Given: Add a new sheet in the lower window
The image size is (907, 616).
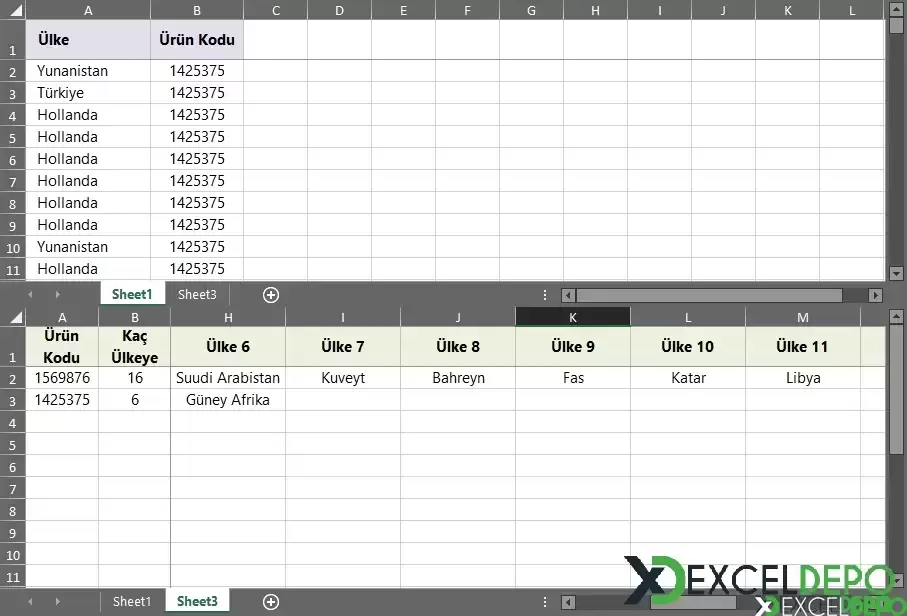Looking at the screenshot, I should tap(270, 602).
